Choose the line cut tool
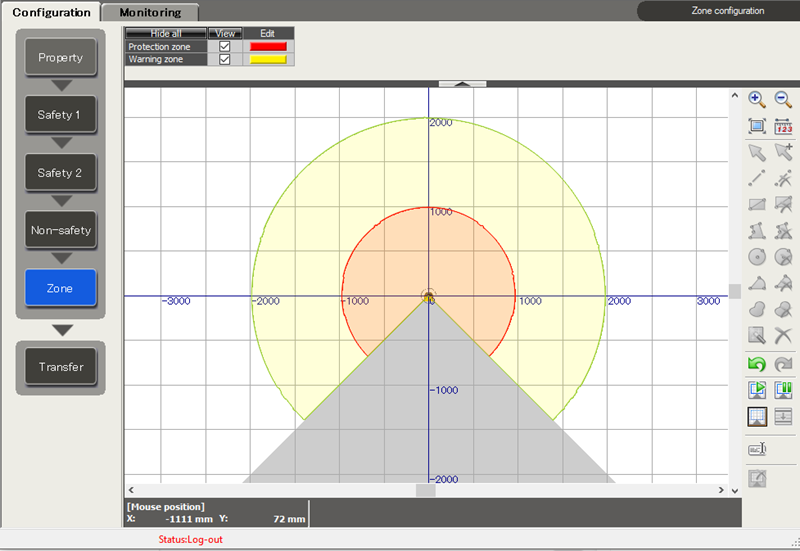The width and height of the screenshot is (800, 551). coord(783,179)
